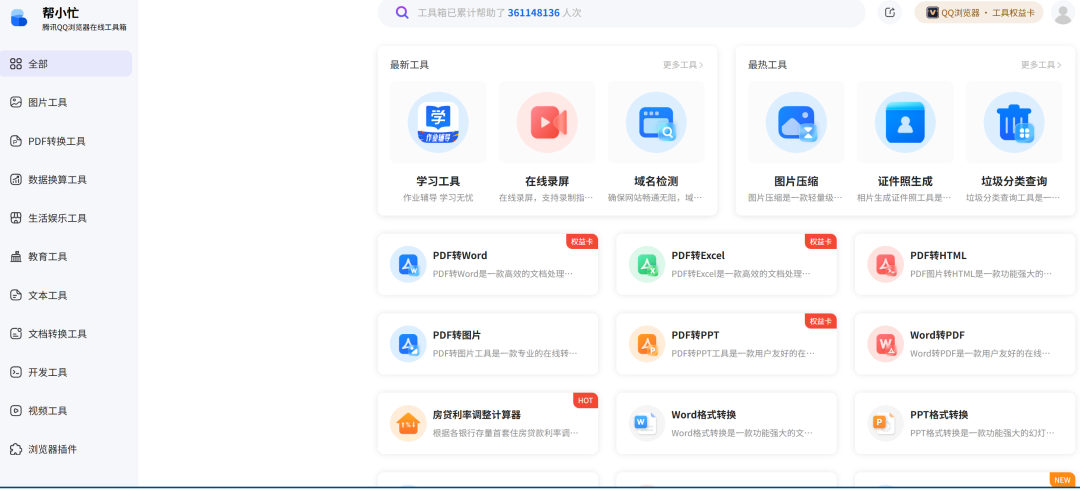1080x489 pixels.
Task: Click the search magnifier icon
Action: pyautogui.click(x=402, y=12)
